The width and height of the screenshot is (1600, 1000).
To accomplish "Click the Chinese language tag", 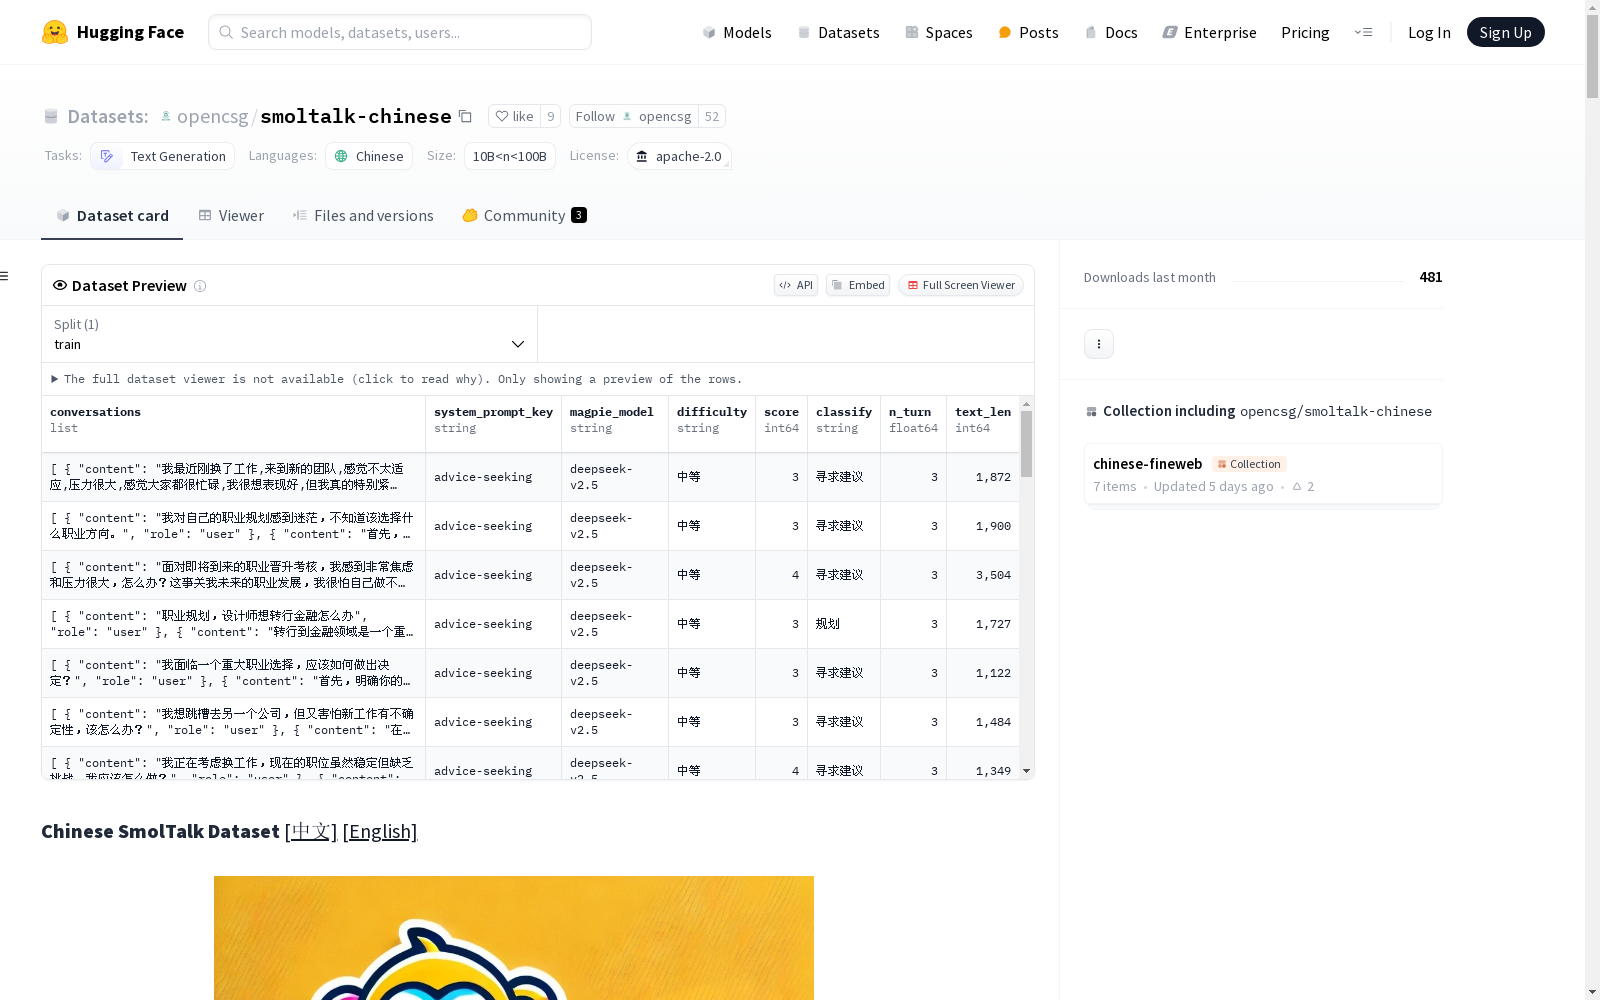I will (x=369, y=156).
